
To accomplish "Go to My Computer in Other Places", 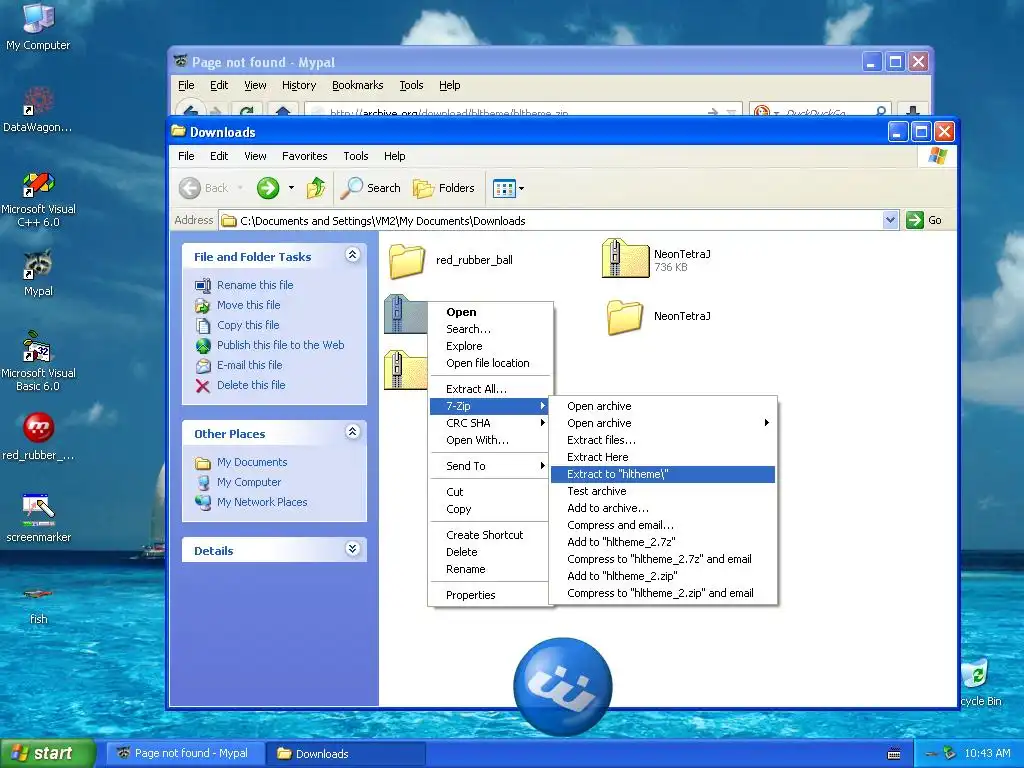I will coord(249,482).
